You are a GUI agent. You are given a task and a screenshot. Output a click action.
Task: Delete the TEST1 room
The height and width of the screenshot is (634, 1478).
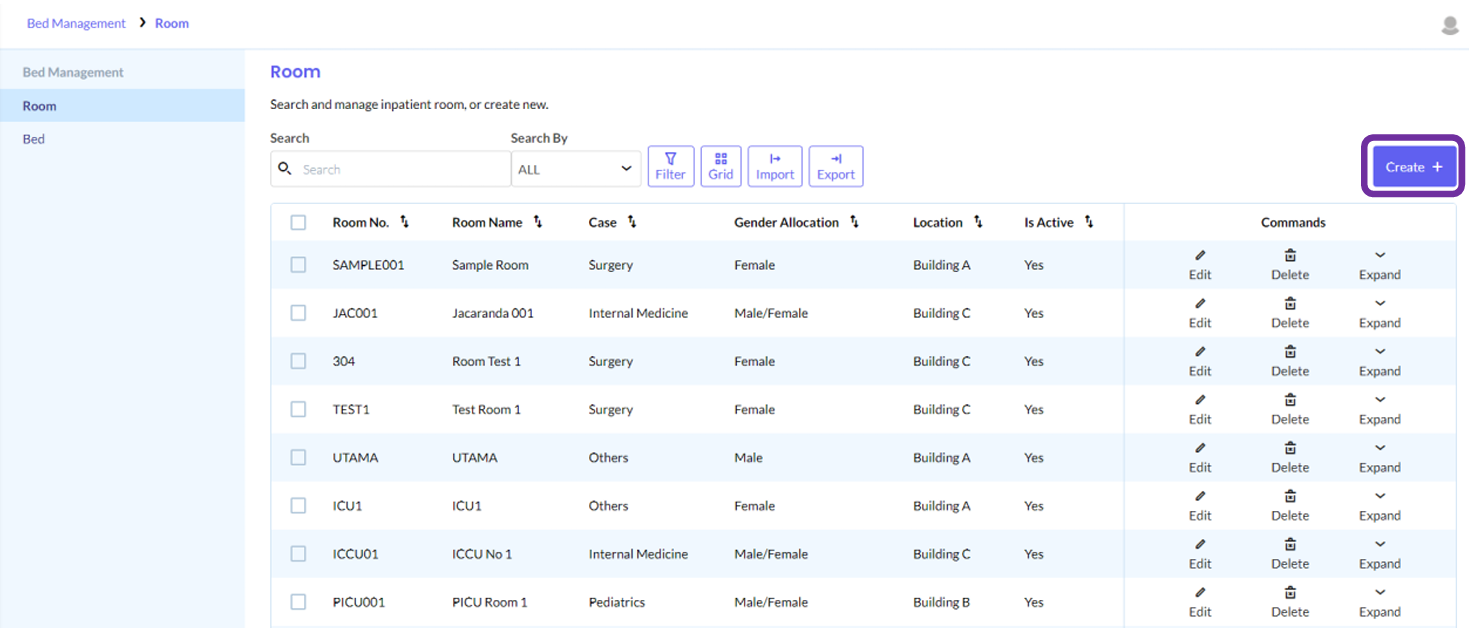tap(1290, 409)
